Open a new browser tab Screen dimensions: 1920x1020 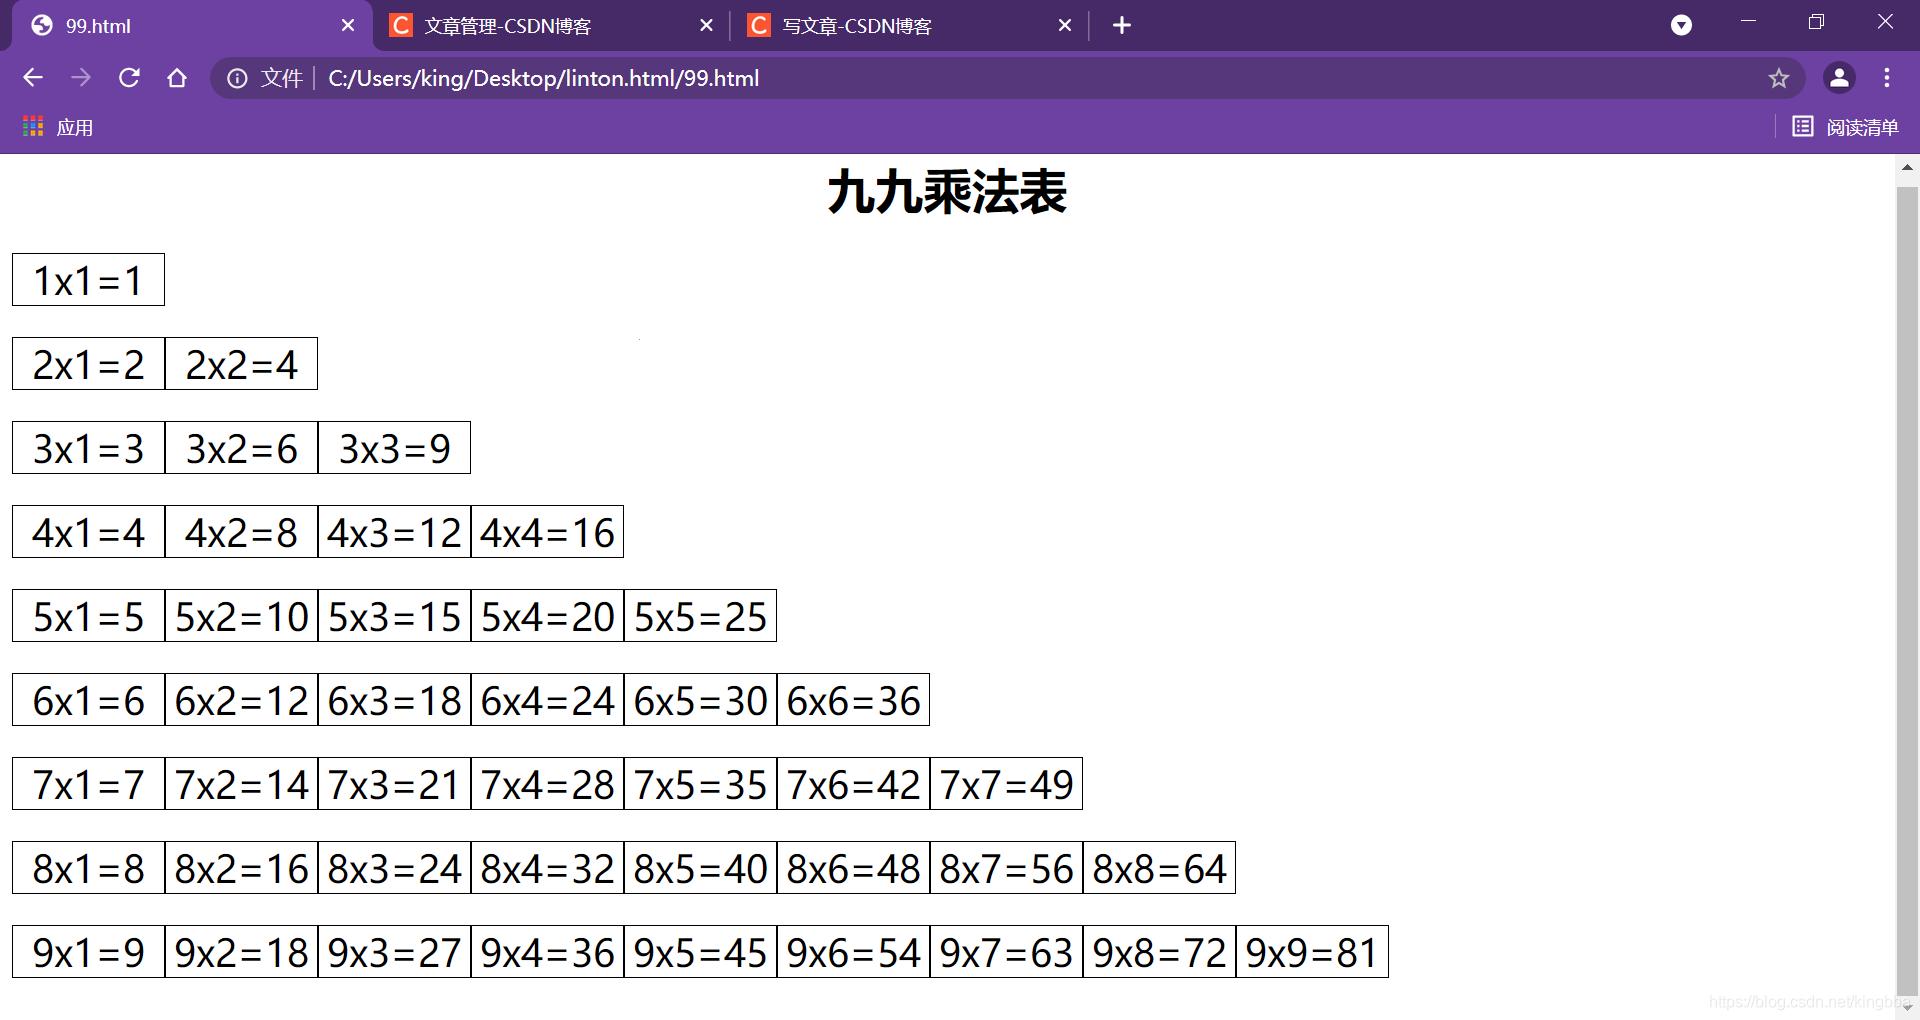point(1122,26)
